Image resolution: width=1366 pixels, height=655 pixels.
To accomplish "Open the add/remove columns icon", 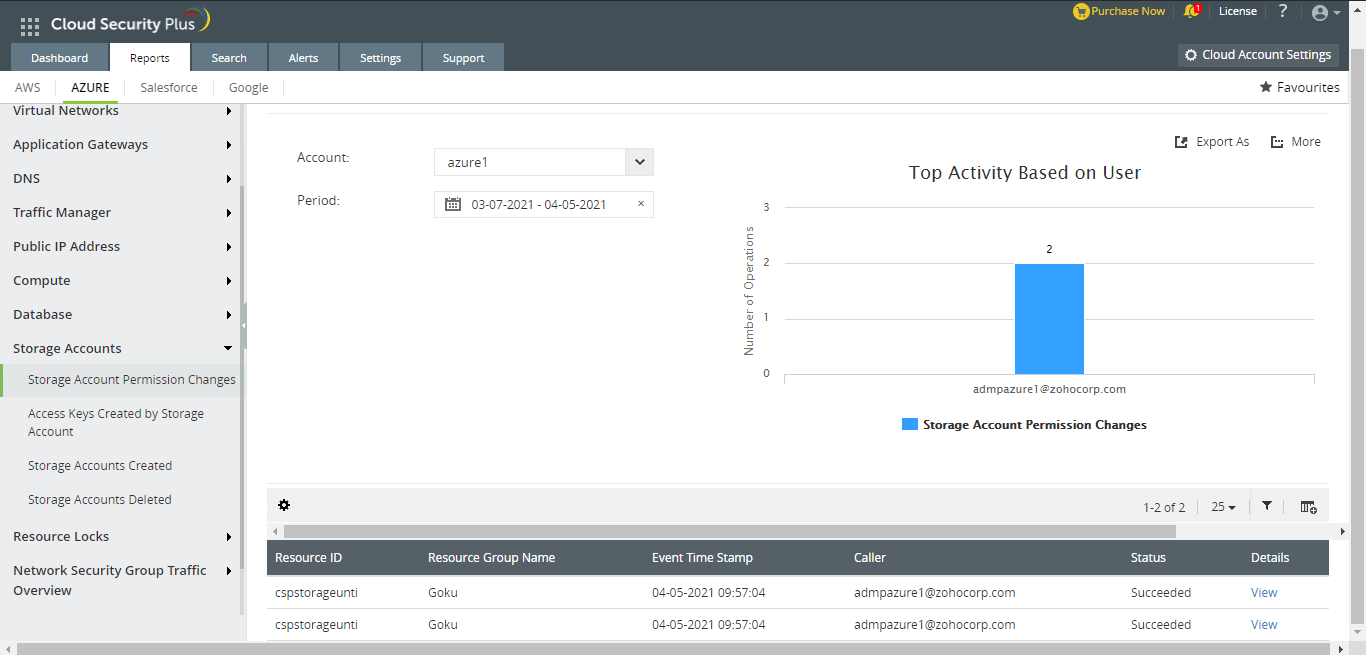I will click(x=1308, y=507).
